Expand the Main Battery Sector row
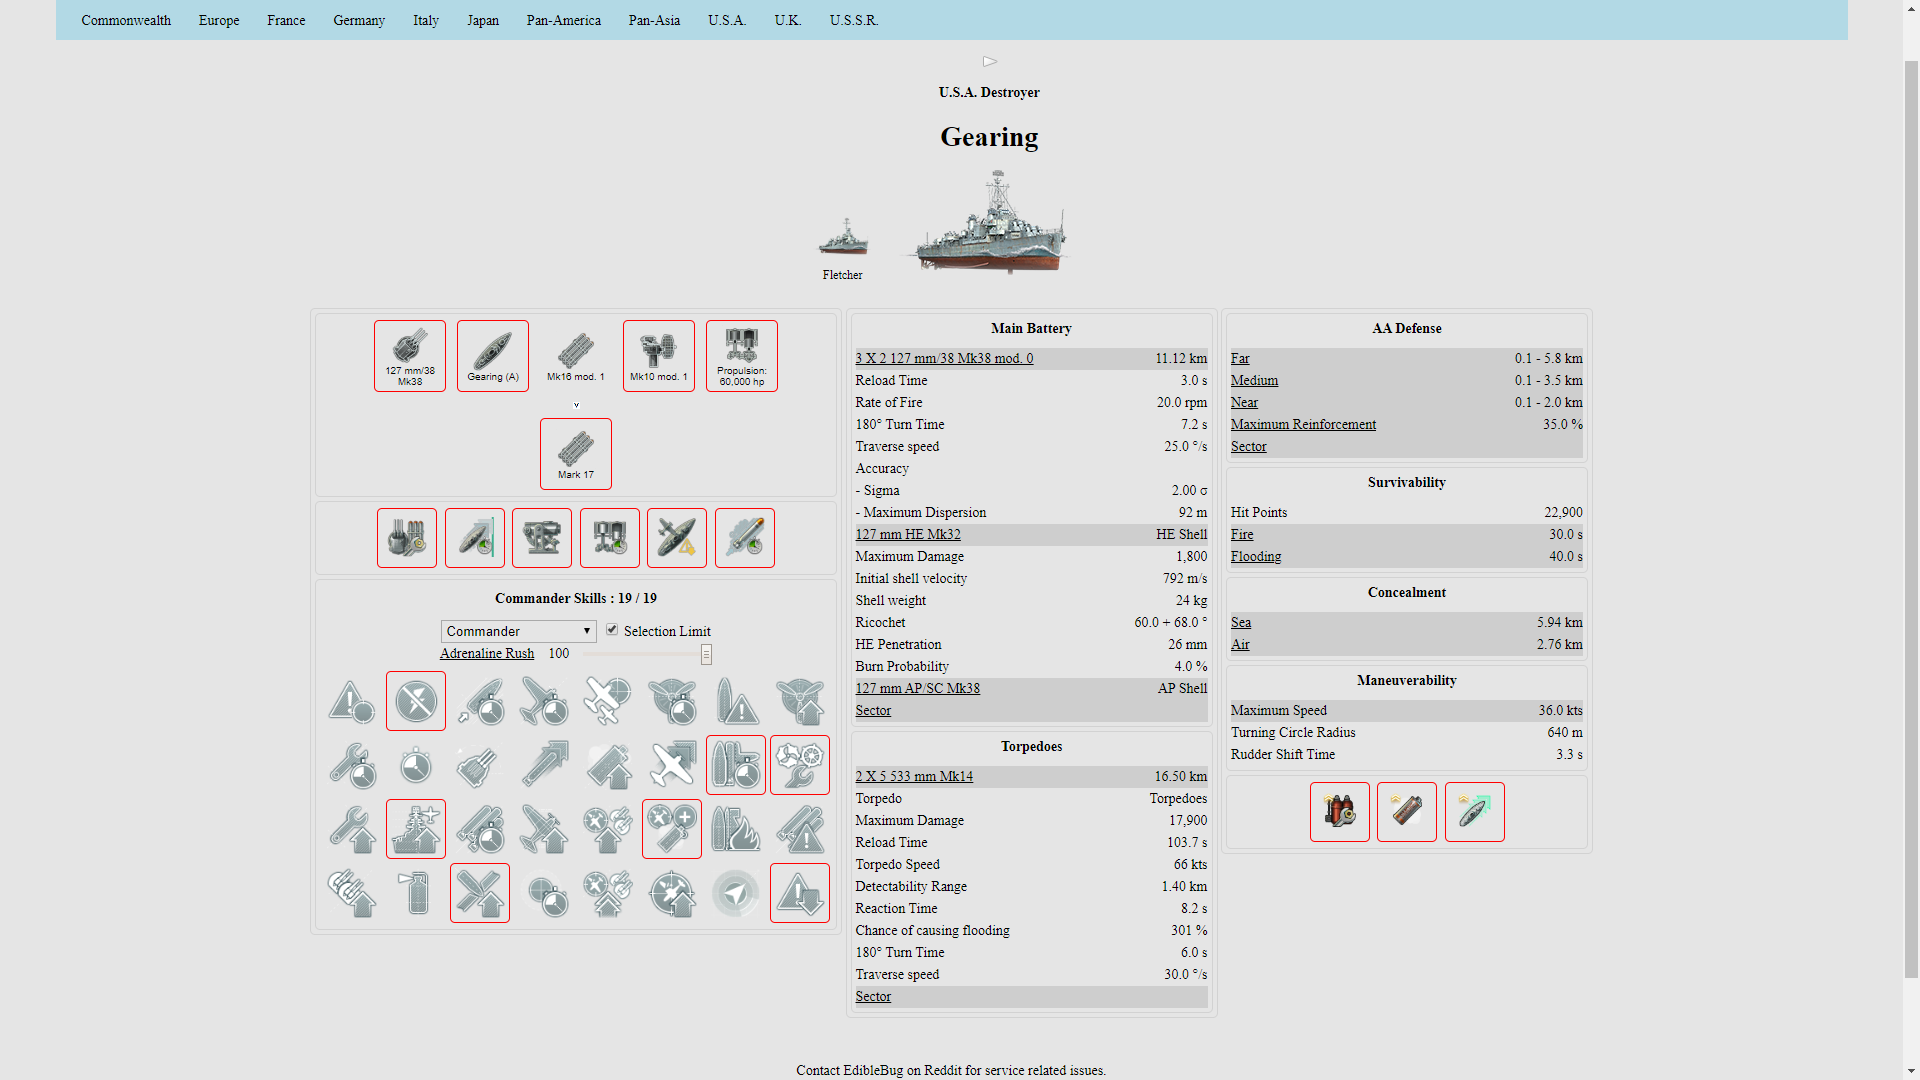Screen dimensions: 1920x1080 click(873, 711)
